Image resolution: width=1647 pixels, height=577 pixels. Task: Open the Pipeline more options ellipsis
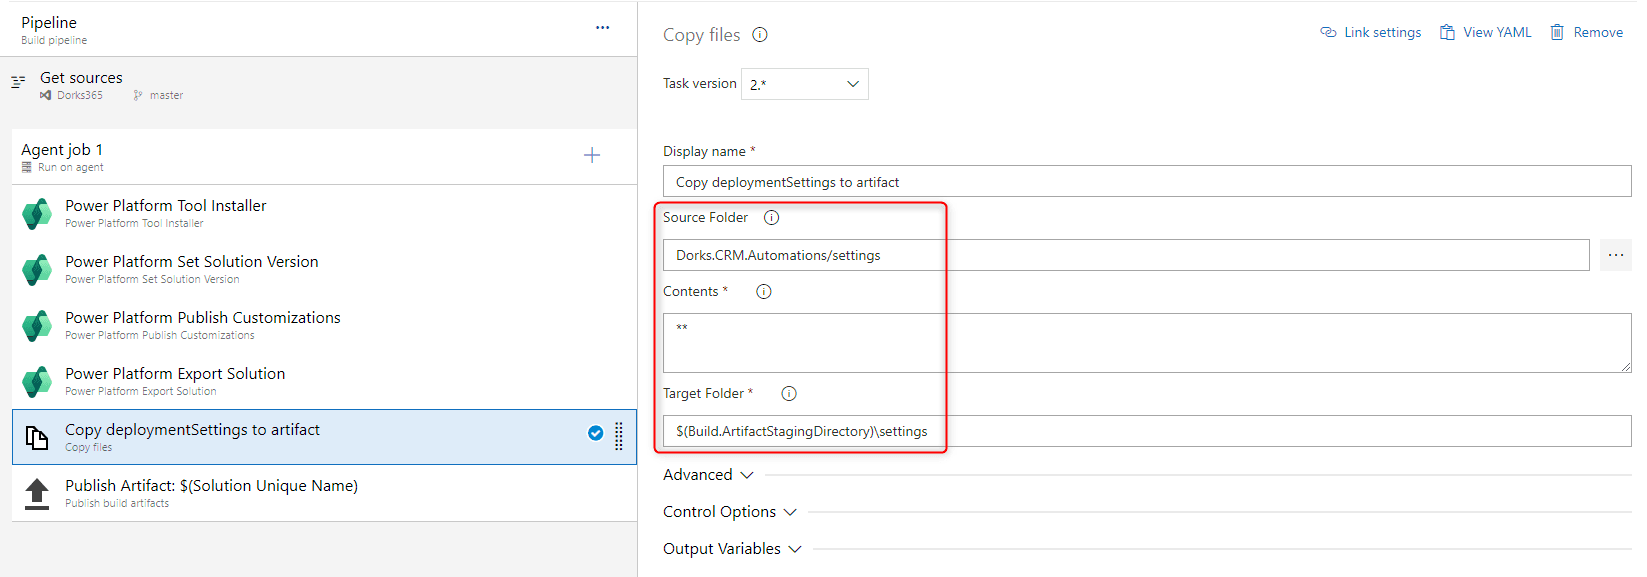[x=602, y=28]
